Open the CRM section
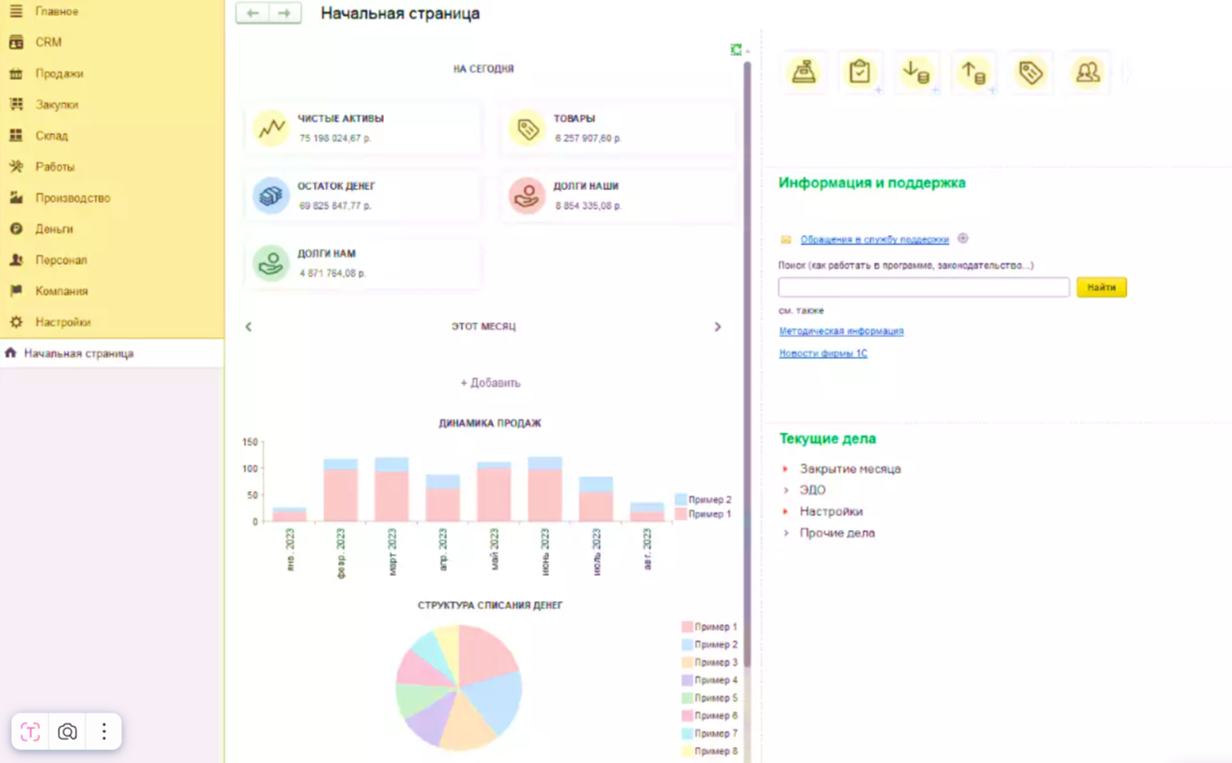1232x763 pixels. coord(112,42)
